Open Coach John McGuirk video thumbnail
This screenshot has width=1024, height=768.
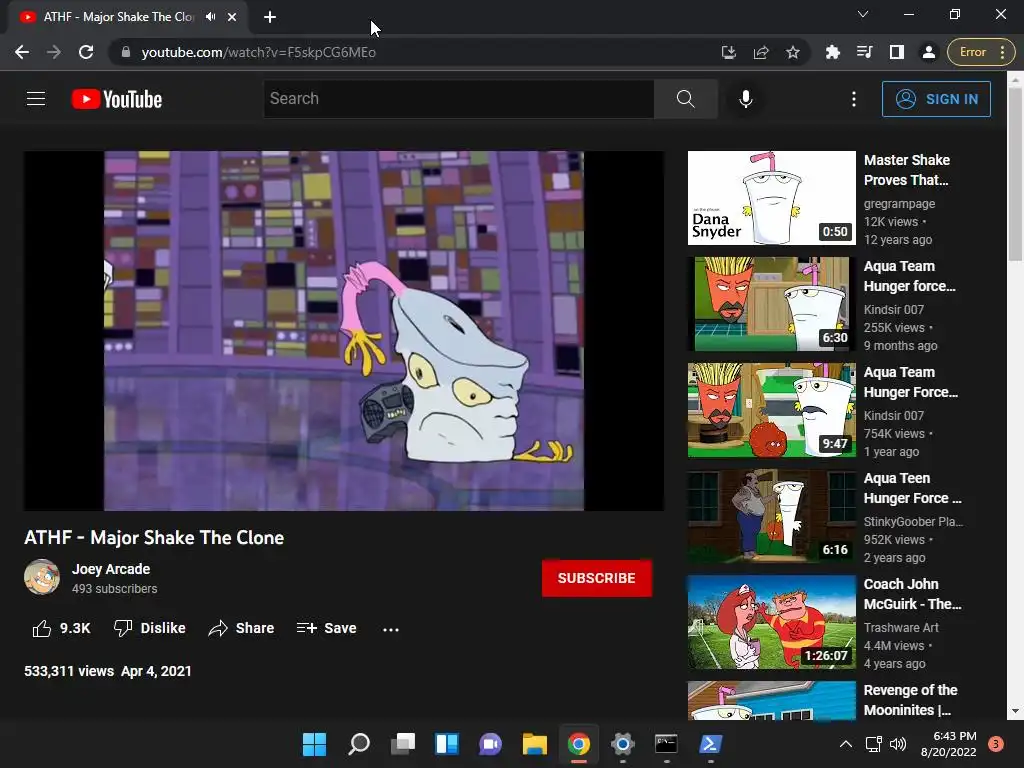tap(771, 622)
